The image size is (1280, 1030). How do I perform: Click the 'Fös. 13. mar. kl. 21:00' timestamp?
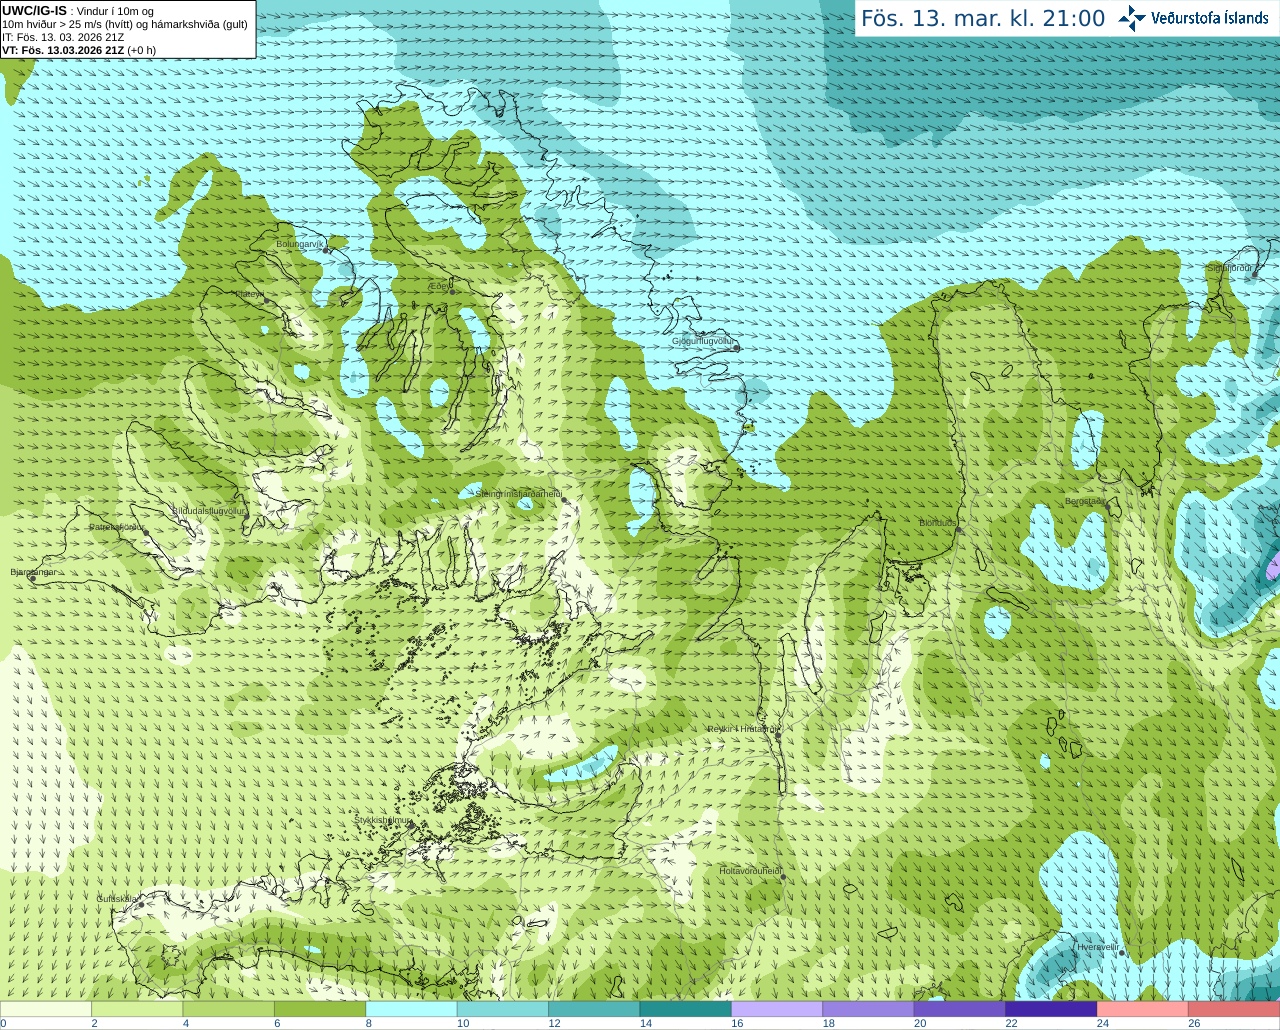[983, 18]
